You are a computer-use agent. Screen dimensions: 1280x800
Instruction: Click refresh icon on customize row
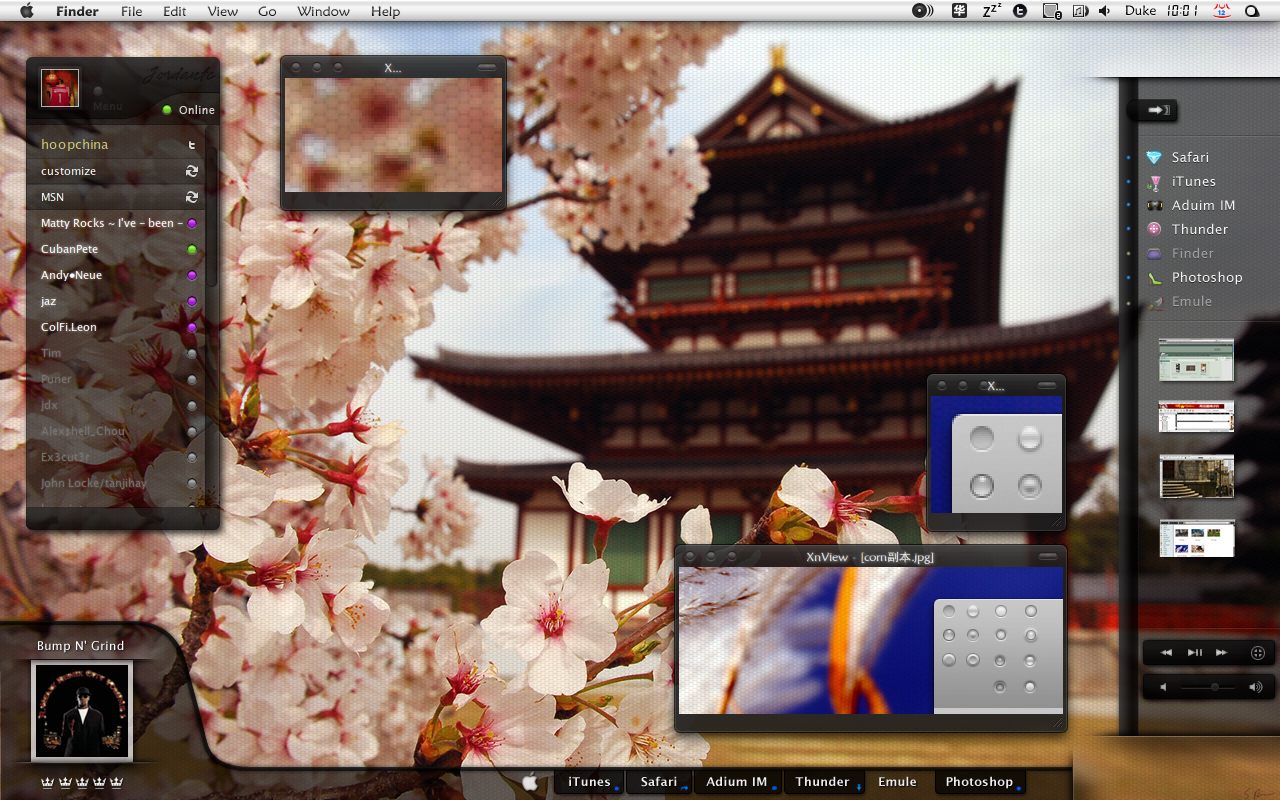(192, 171)
